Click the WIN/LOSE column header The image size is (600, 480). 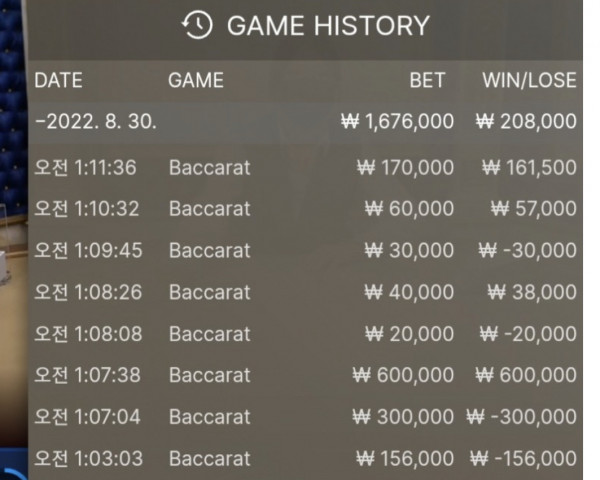click(529, 81)
